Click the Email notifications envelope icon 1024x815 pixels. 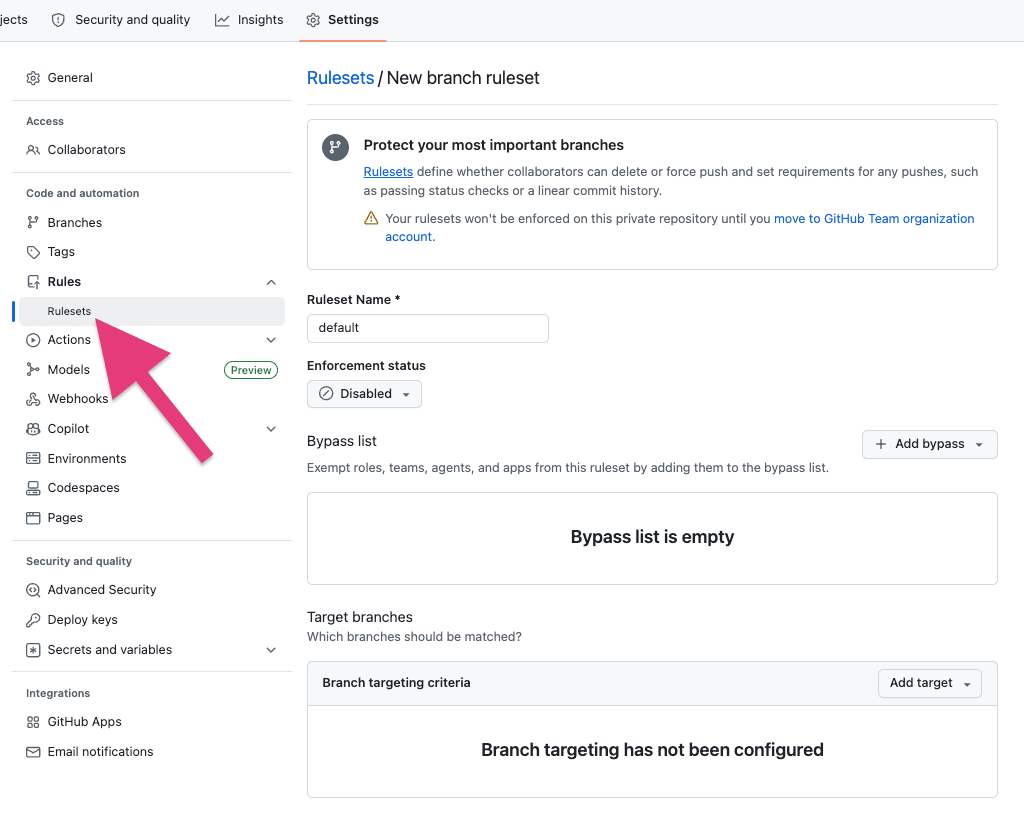(x=33, y=752)
